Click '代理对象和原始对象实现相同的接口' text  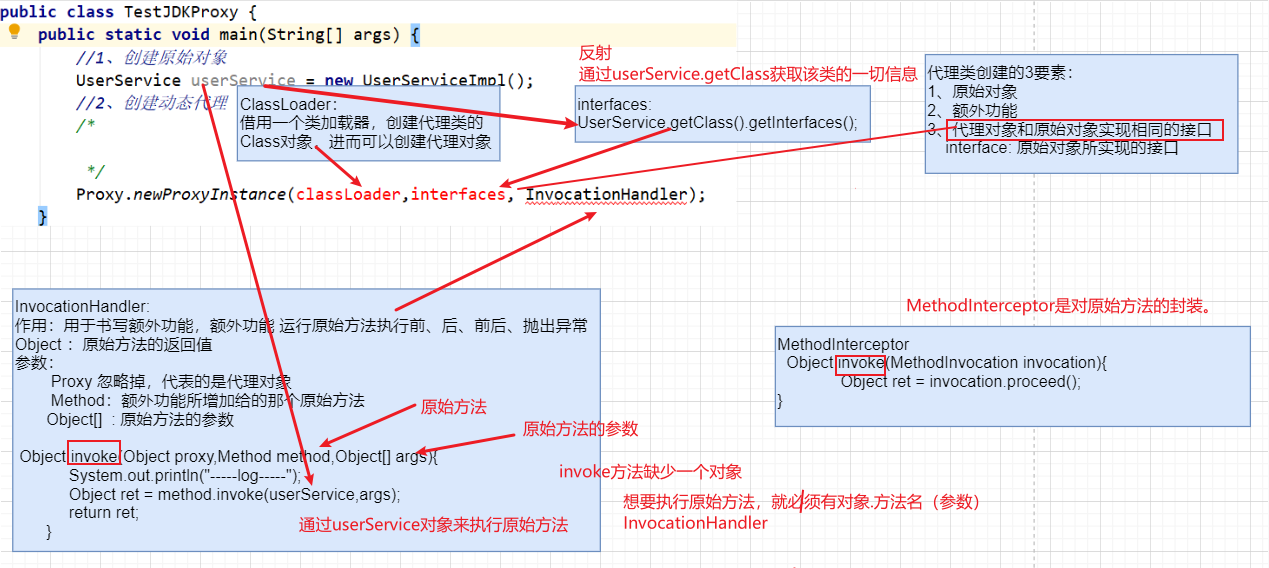coord(1082,130)
